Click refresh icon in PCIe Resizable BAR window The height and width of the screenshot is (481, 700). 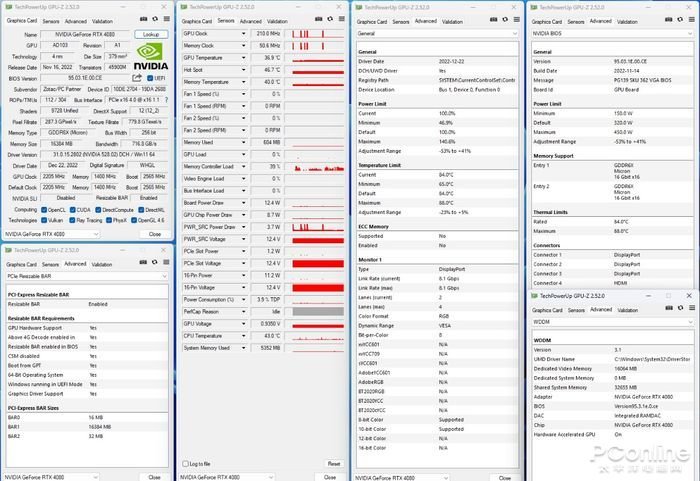pyautogui.click(x=154, y=263)
